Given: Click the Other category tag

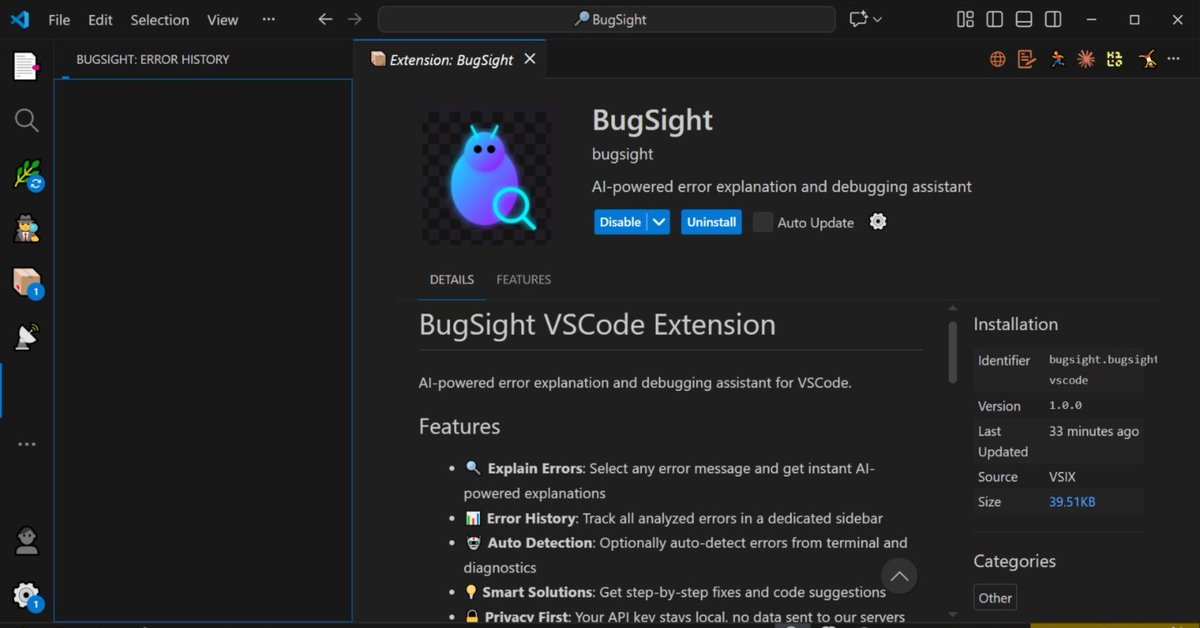Looking at the screenshot, I should point(995,598).
